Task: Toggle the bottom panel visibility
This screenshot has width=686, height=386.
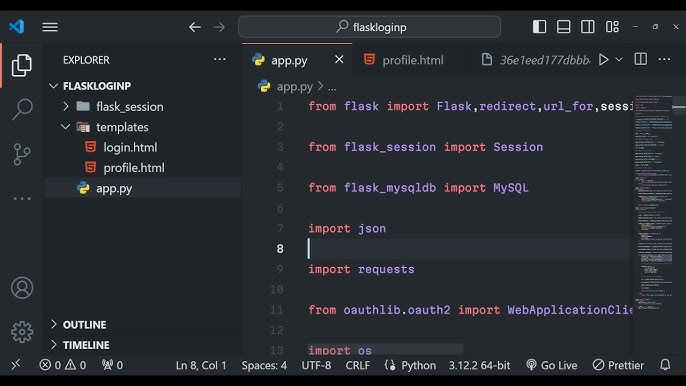Action: 563,27
